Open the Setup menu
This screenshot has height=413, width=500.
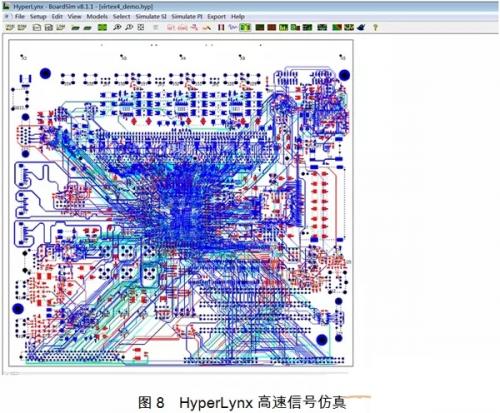pyautogui.click(x=38, y=16)
